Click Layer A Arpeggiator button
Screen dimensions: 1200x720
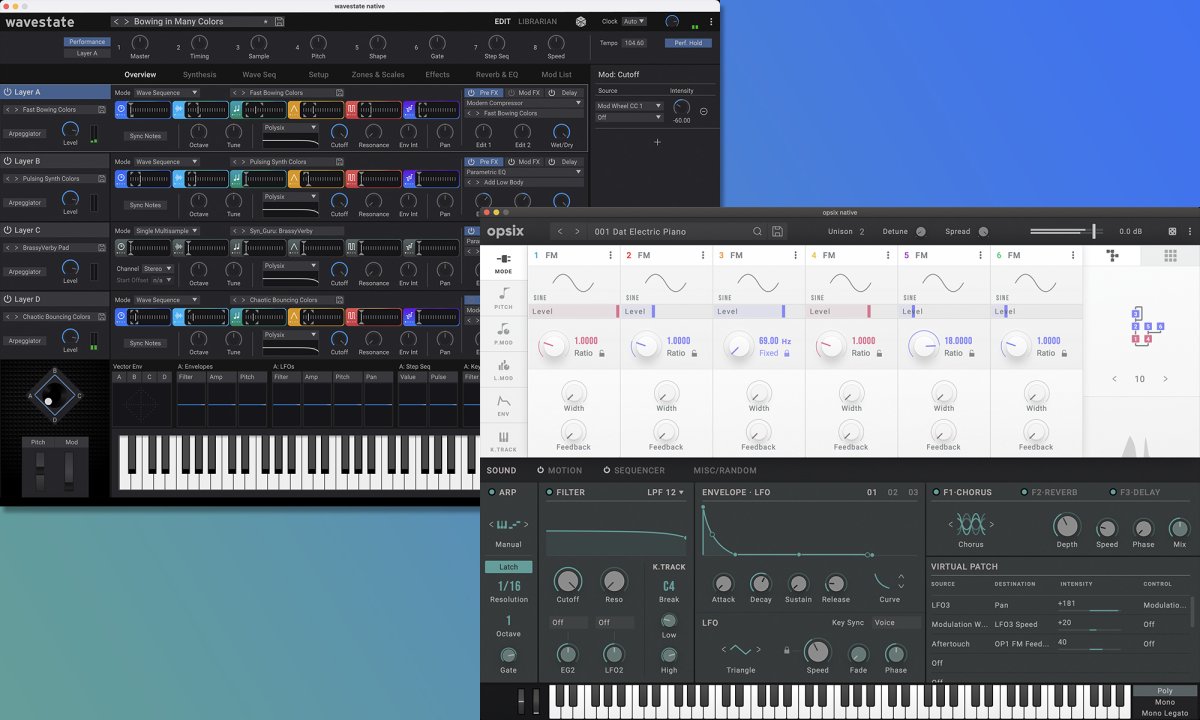coord(25,133)
